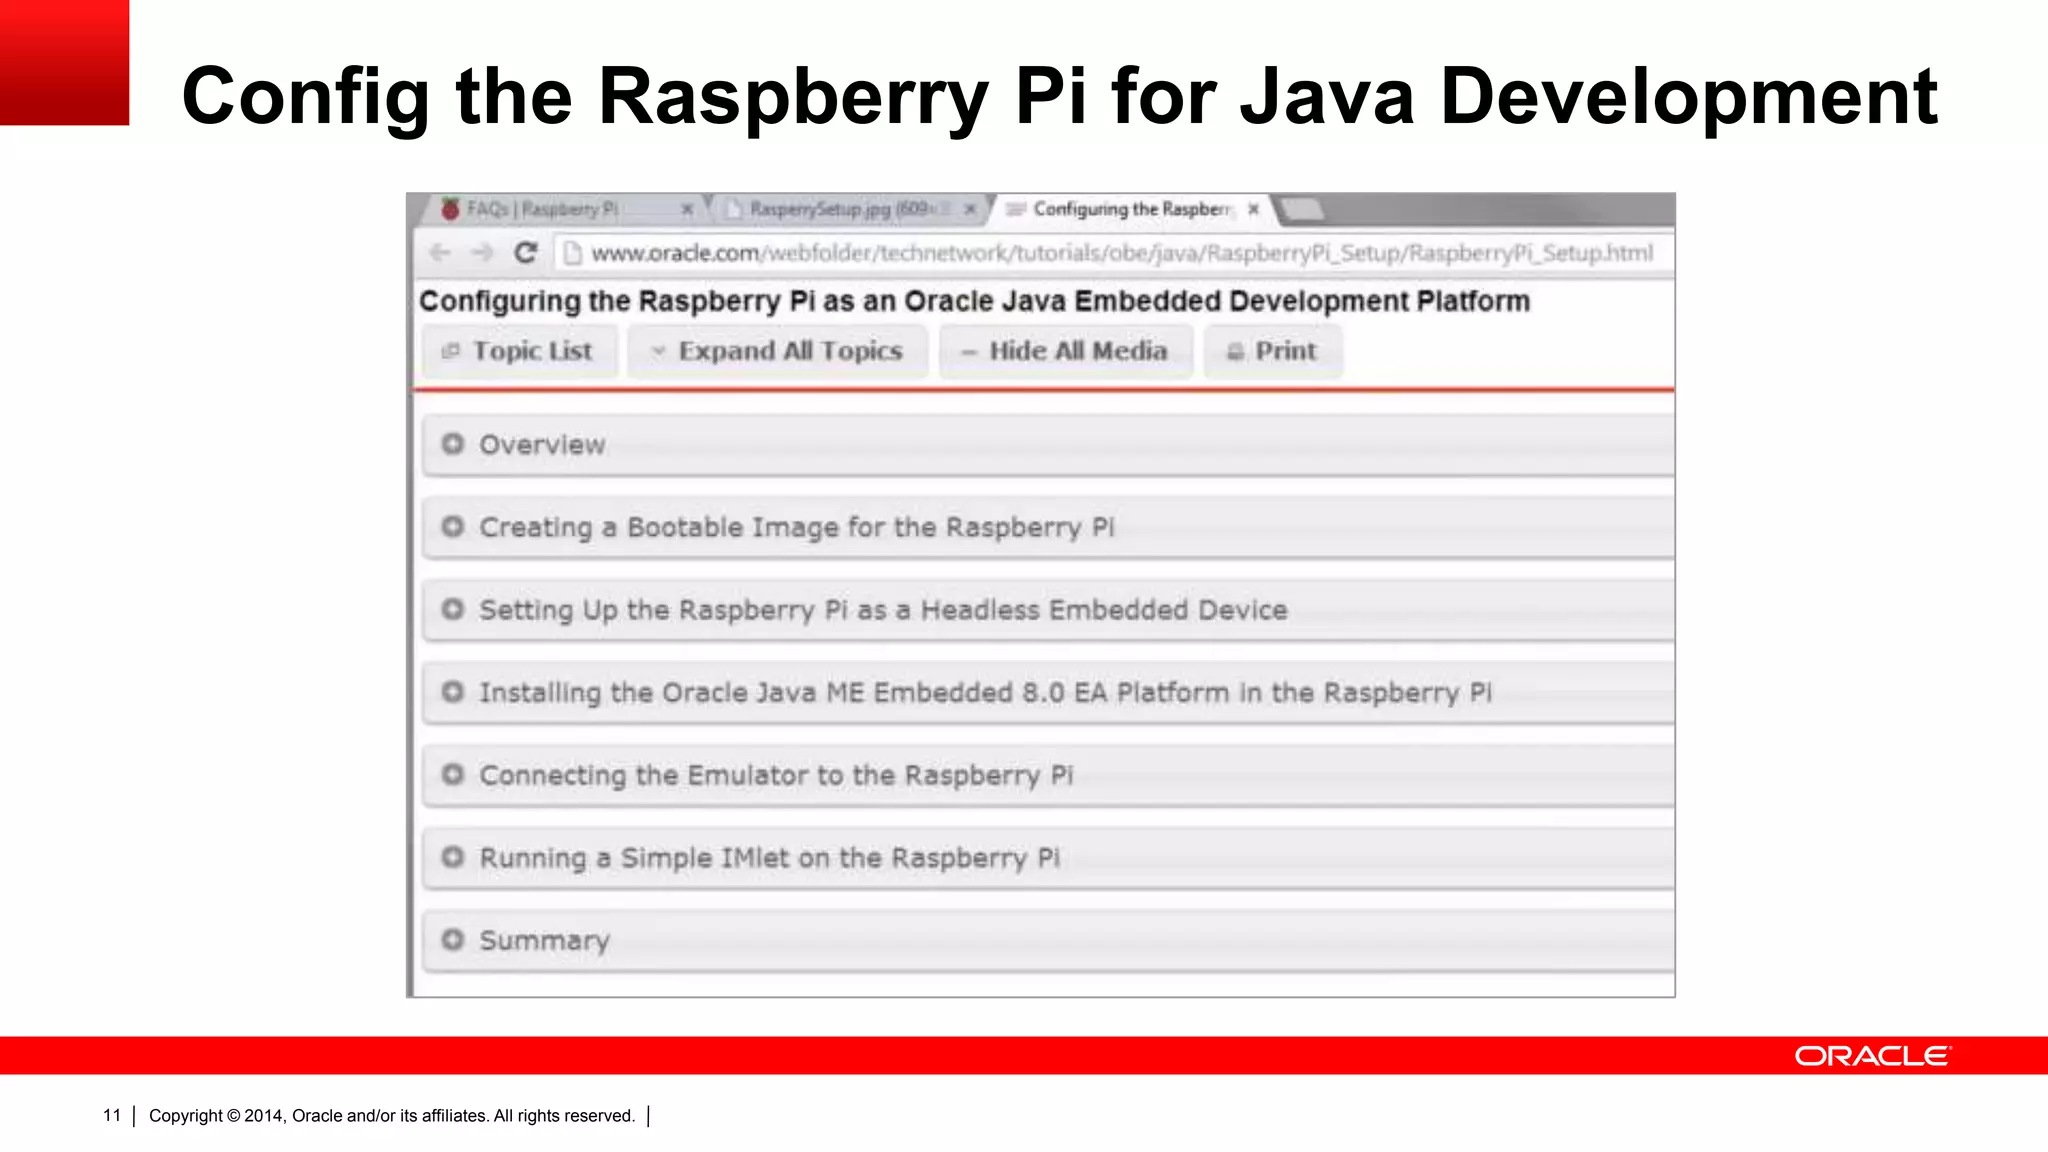Viewport: 2048px width, 1152px height.
Task: Expand Installing the Oracle Java ME Embedded topic
Action: click(1048, 693)
